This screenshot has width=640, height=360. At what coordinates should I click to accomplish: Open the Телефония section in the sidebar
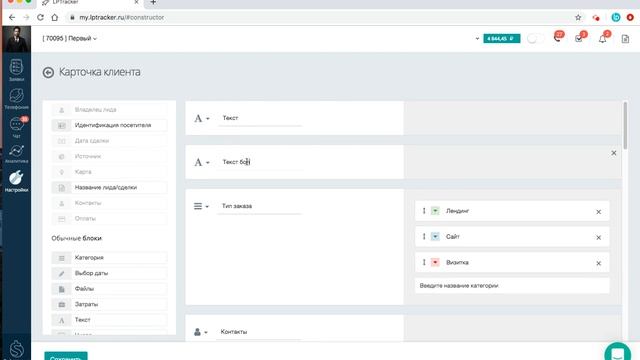16,99
